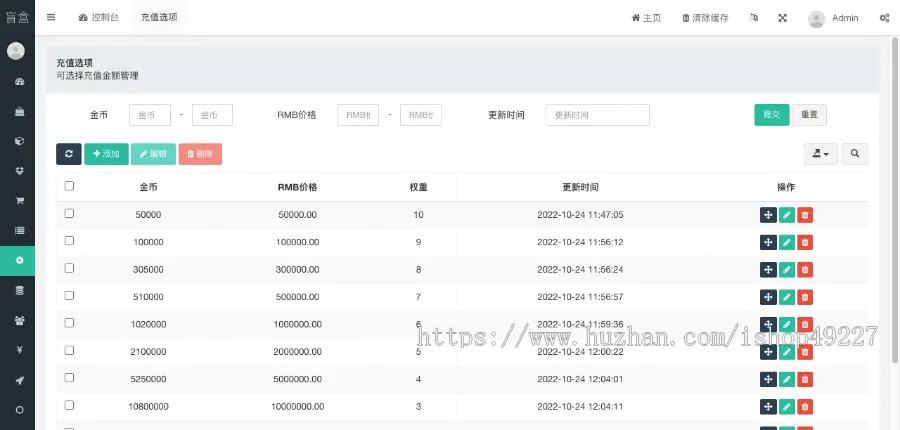Click the green 提交 button

tap(771, 115)
